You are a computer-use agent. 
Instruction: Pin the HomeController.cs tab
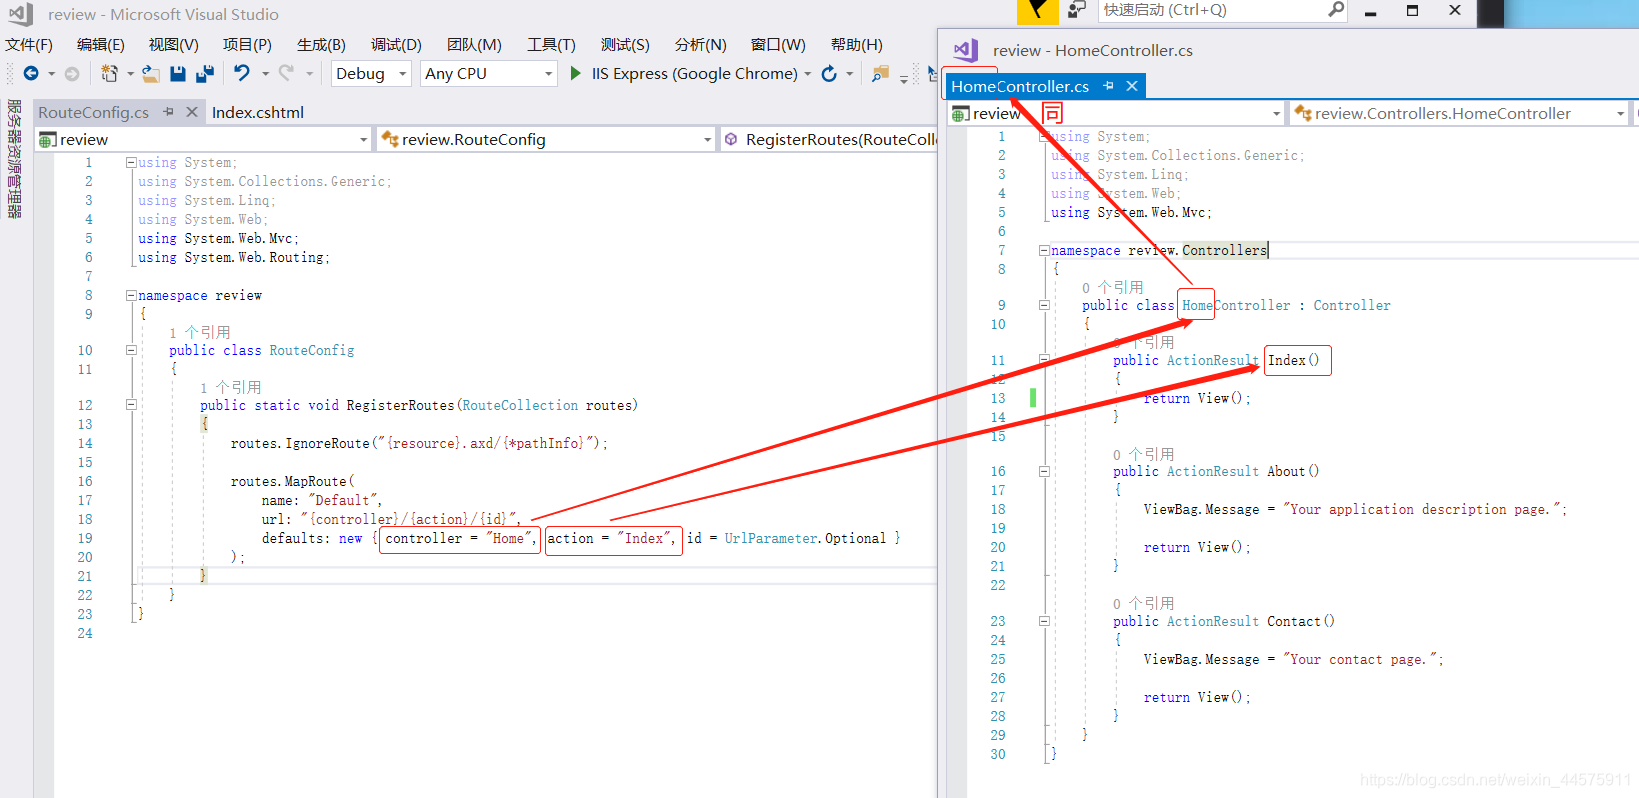pos(1108,86)
